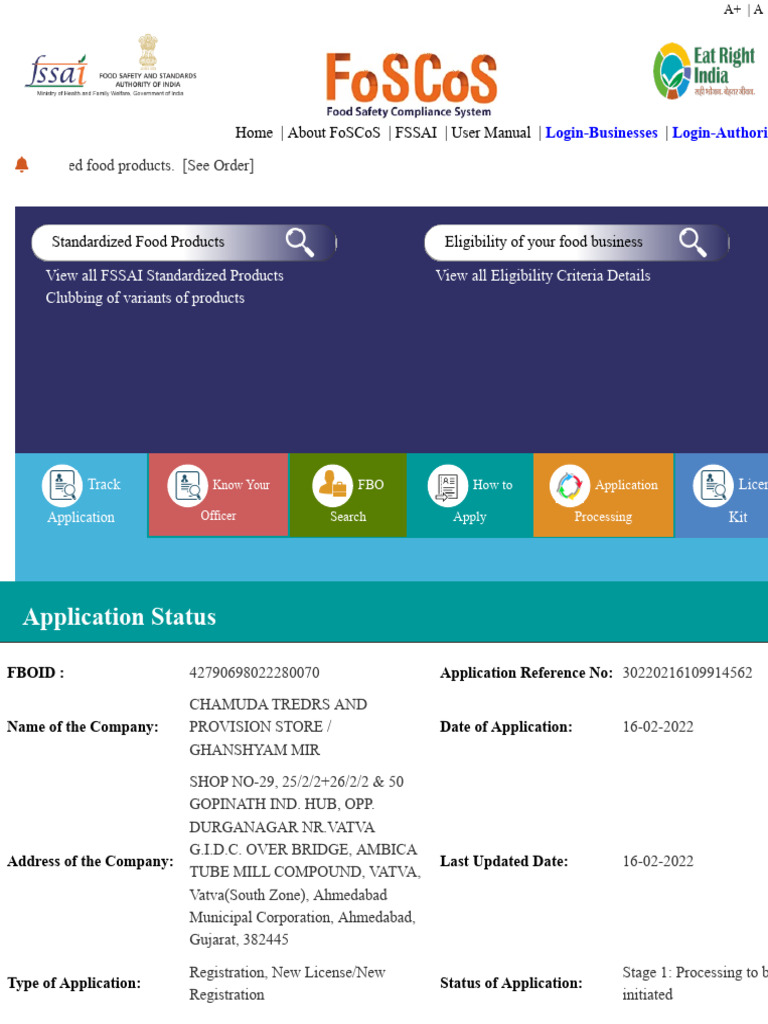Open the Home menu item
Image resolution: width=768 pixels, height=1024 pixels.
(x=254, y=133)
